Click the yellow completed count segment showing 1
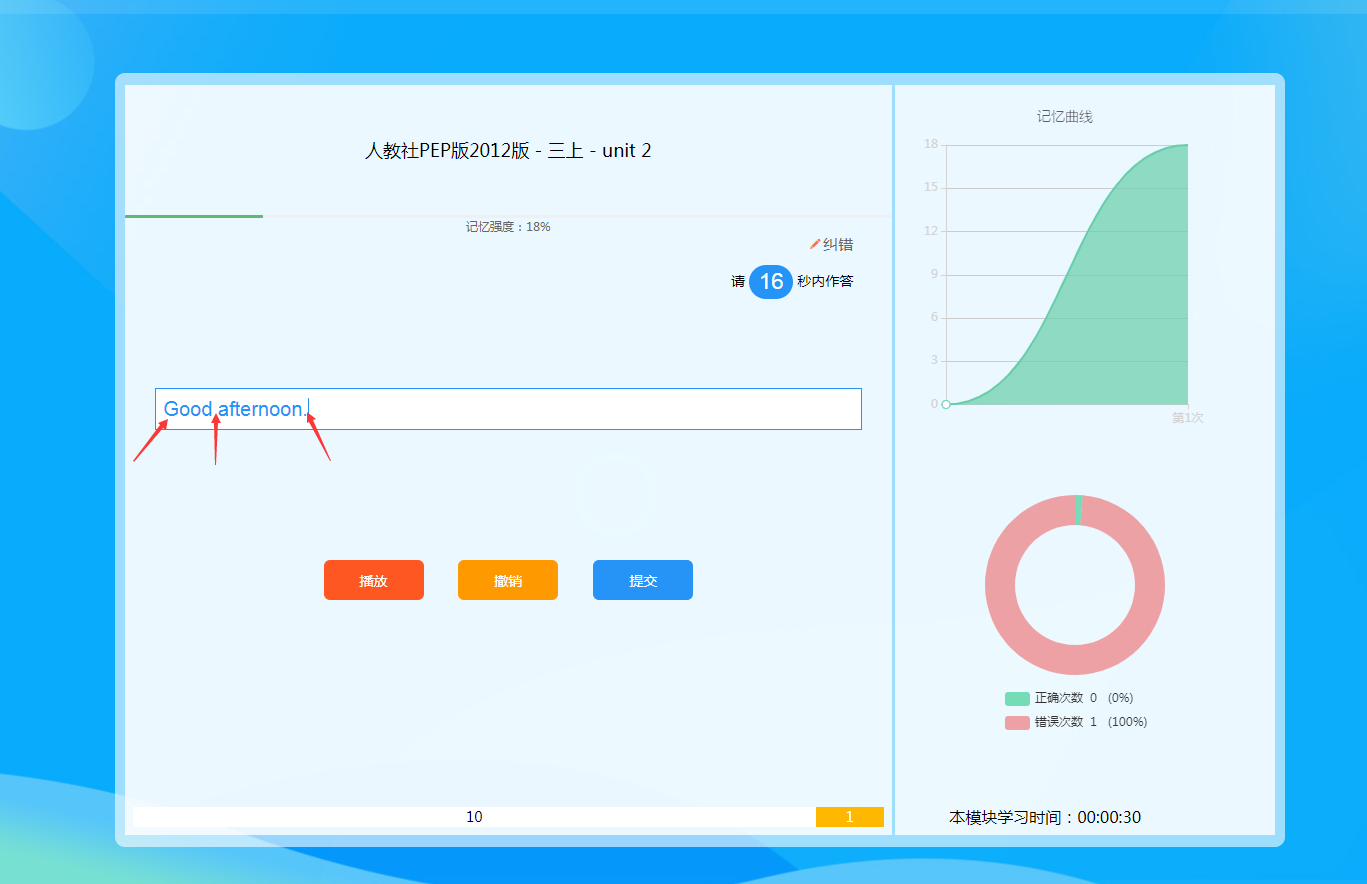The height and width of the screenshot is (884, 1367). pyautogui.click(x=850, y=817)
